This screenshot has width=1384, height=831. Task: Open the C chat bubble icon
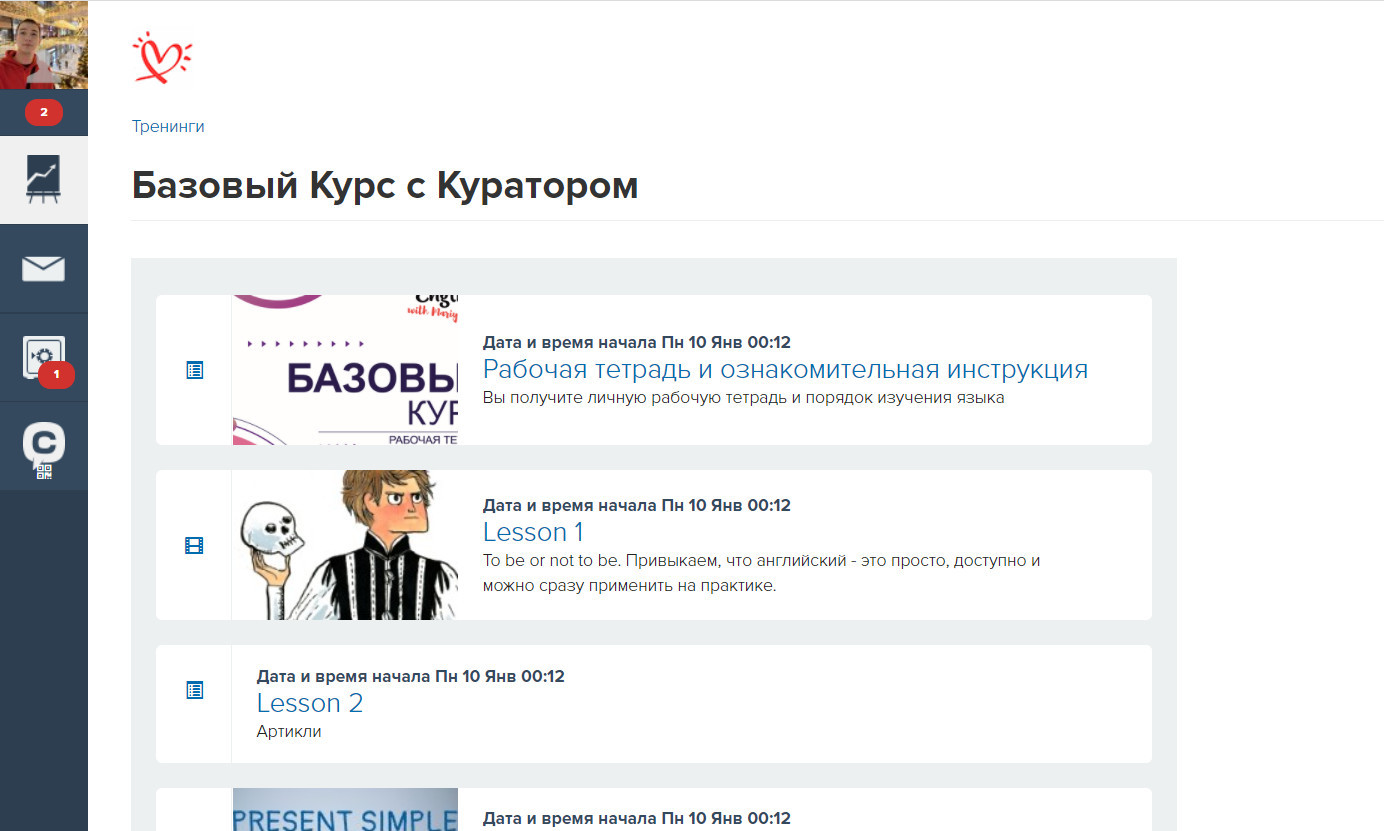pyautogui.click(x=44, y=440)
